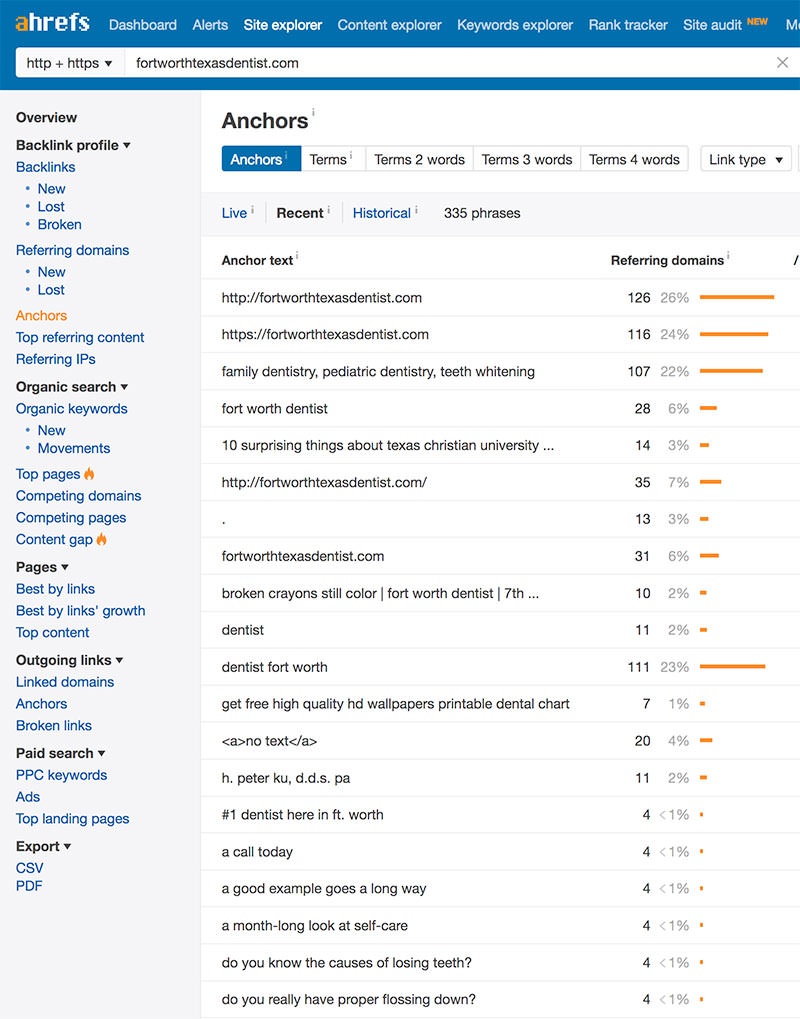
Task: Open Ads under Paid search
Action: 28,797
